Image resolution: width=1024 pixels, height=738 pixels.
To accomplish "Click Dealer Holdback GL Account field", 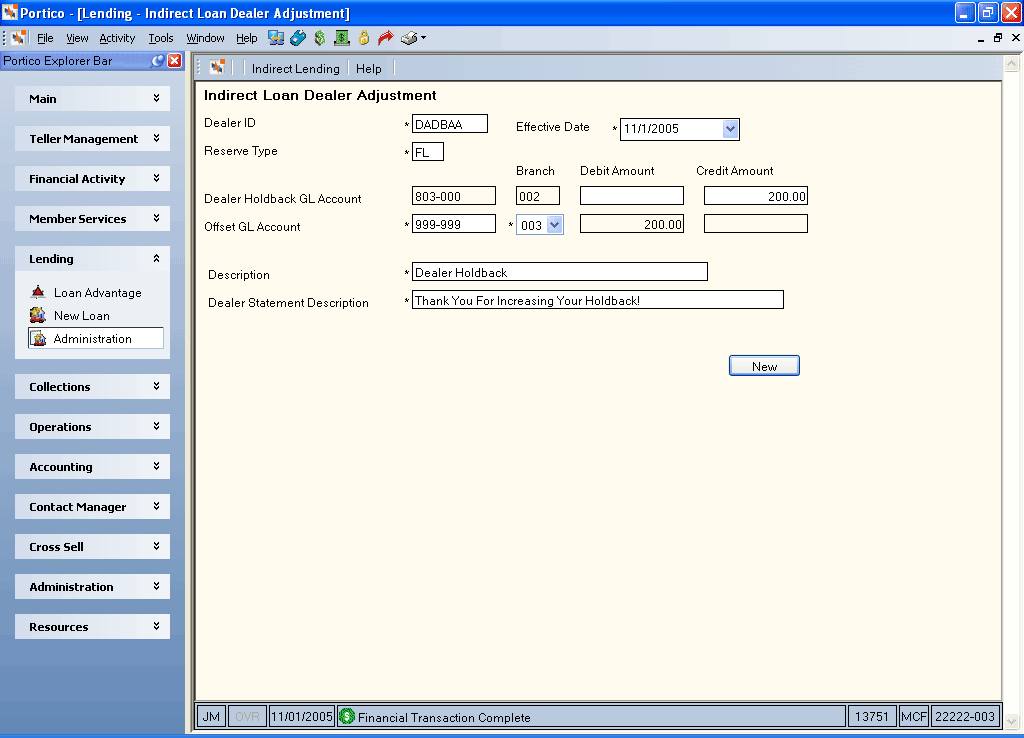I will click(x=454, y=196).
